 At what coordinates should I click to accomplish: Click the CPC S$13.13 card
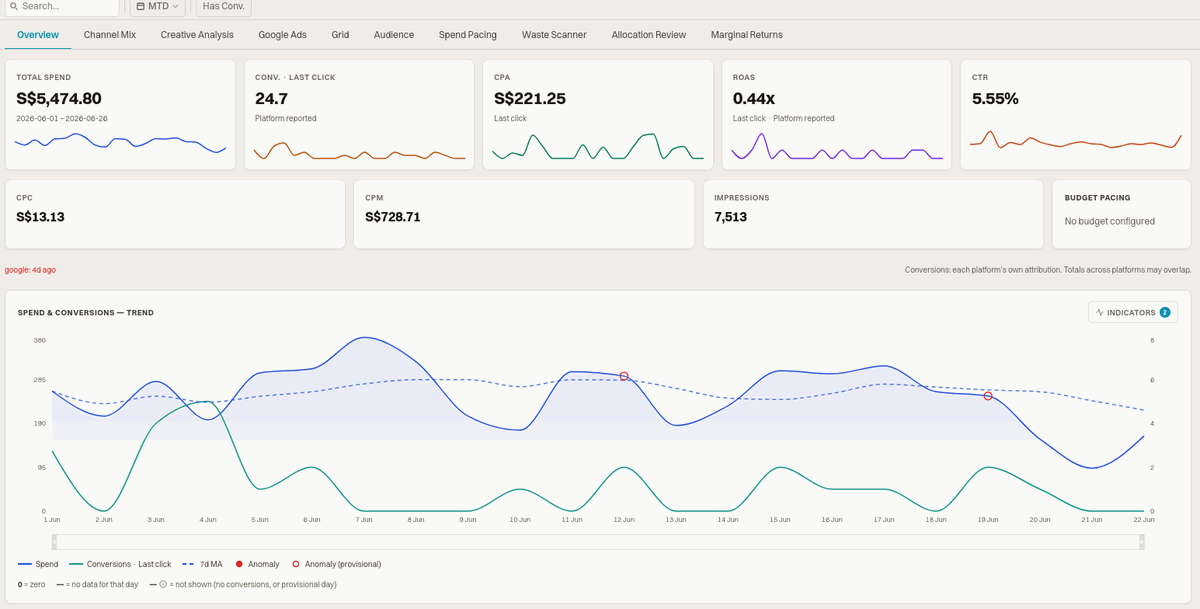point(175,214)
